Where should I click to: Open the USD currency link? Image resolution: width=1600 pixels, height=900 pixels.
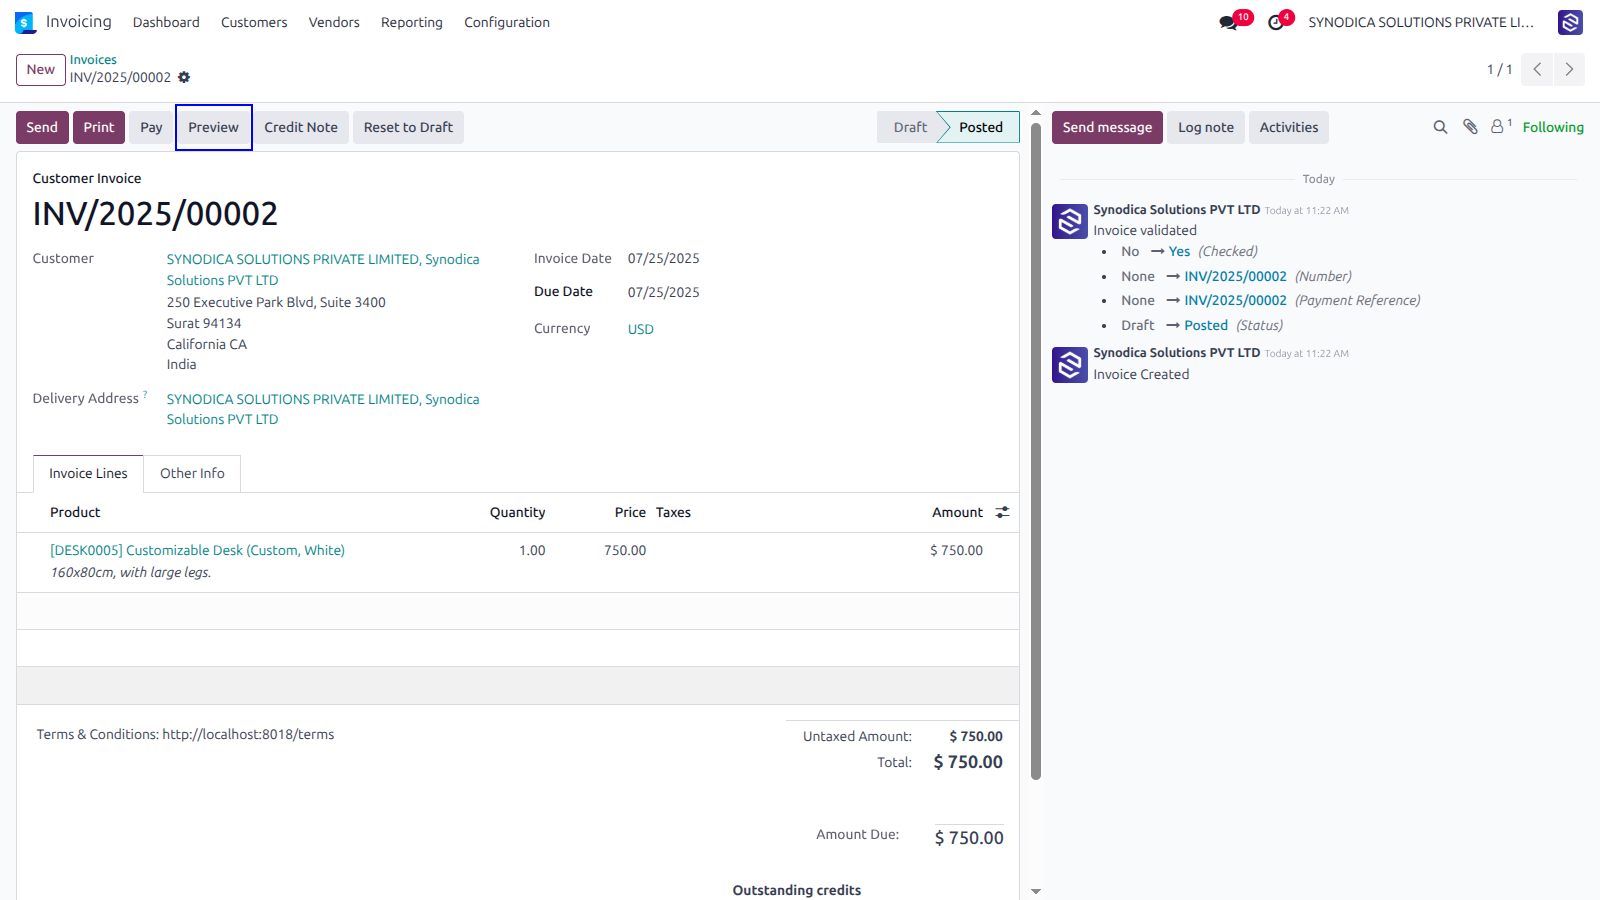click(641, 329)
